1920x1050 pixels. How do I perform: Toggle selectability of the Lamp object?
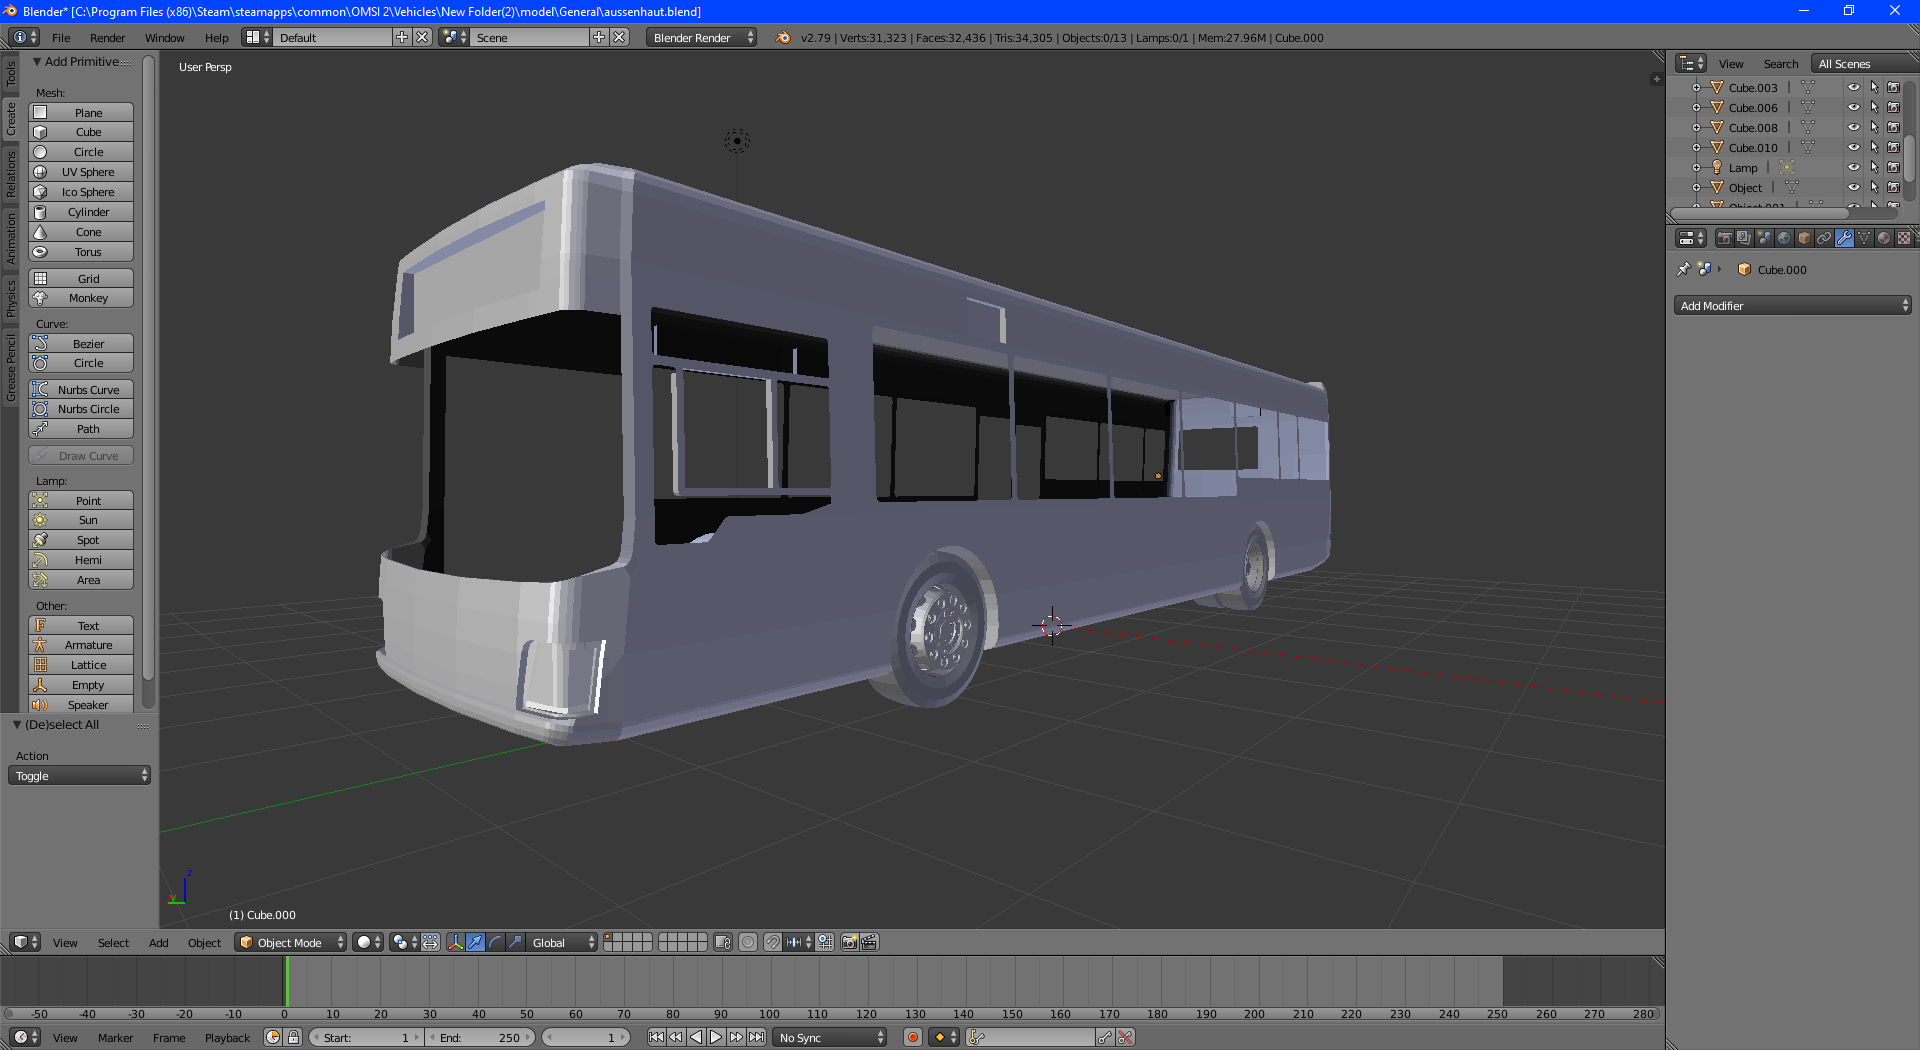[x=1874, y=167]
